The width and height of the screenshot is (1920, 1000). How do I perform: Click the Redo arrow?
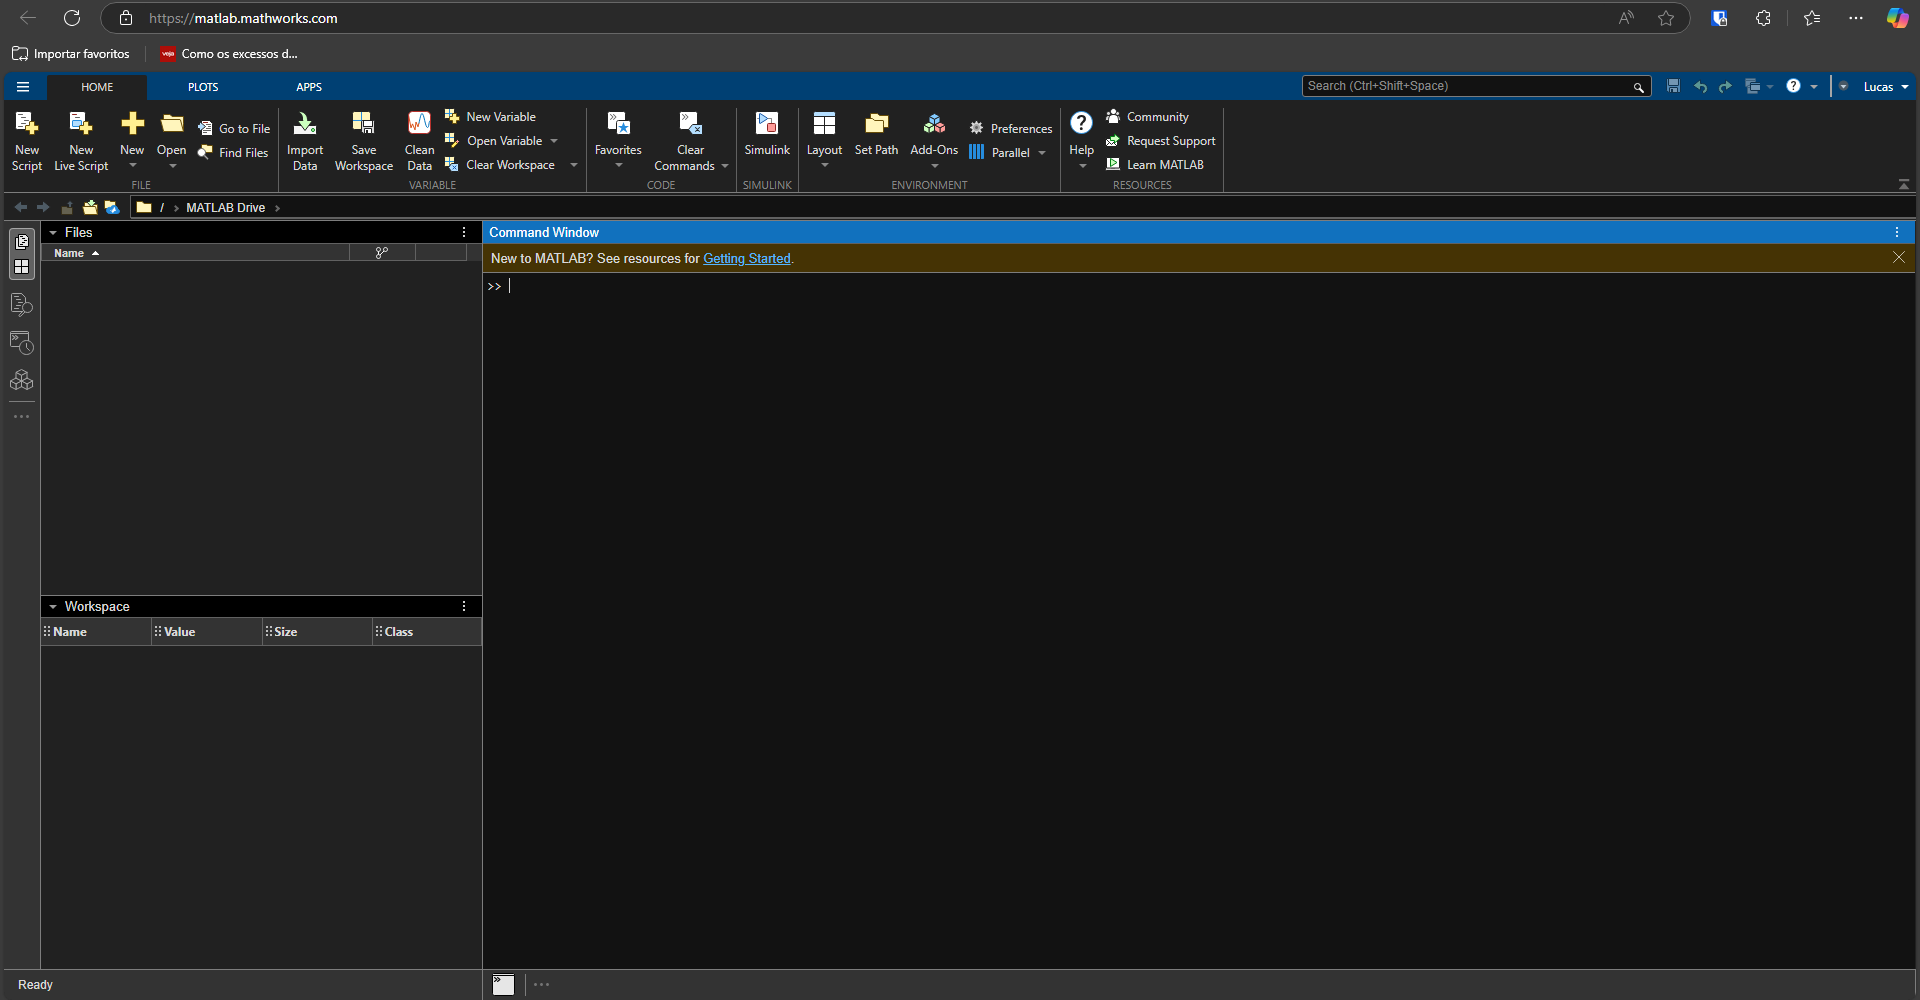(1725, 87)
